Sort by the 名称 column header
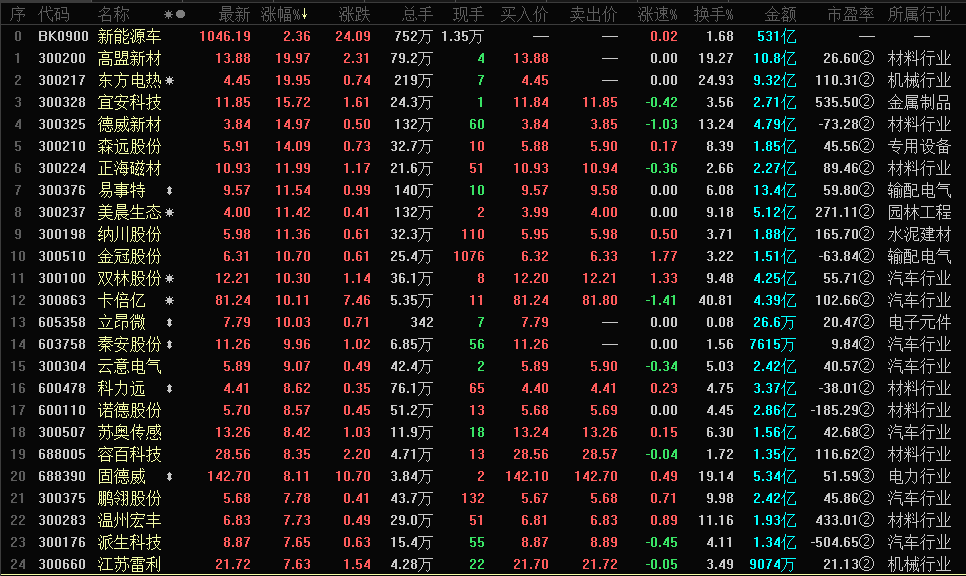 [113, 14]
